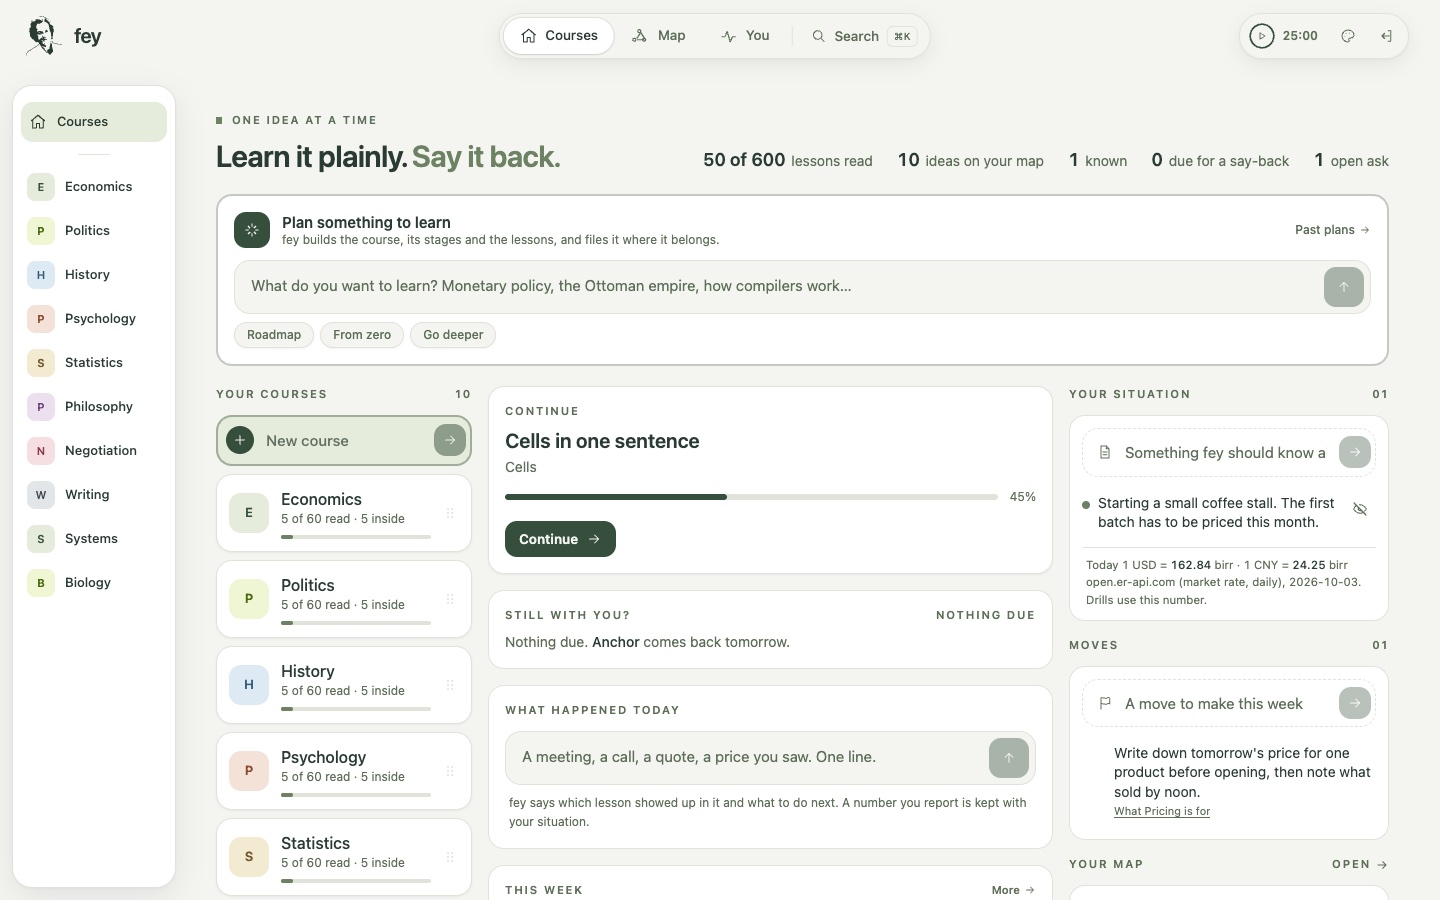Viewport: 1440px width, 900px height.
Task: Select Courses in the left sidebar
Action: (x=94, y=122)
